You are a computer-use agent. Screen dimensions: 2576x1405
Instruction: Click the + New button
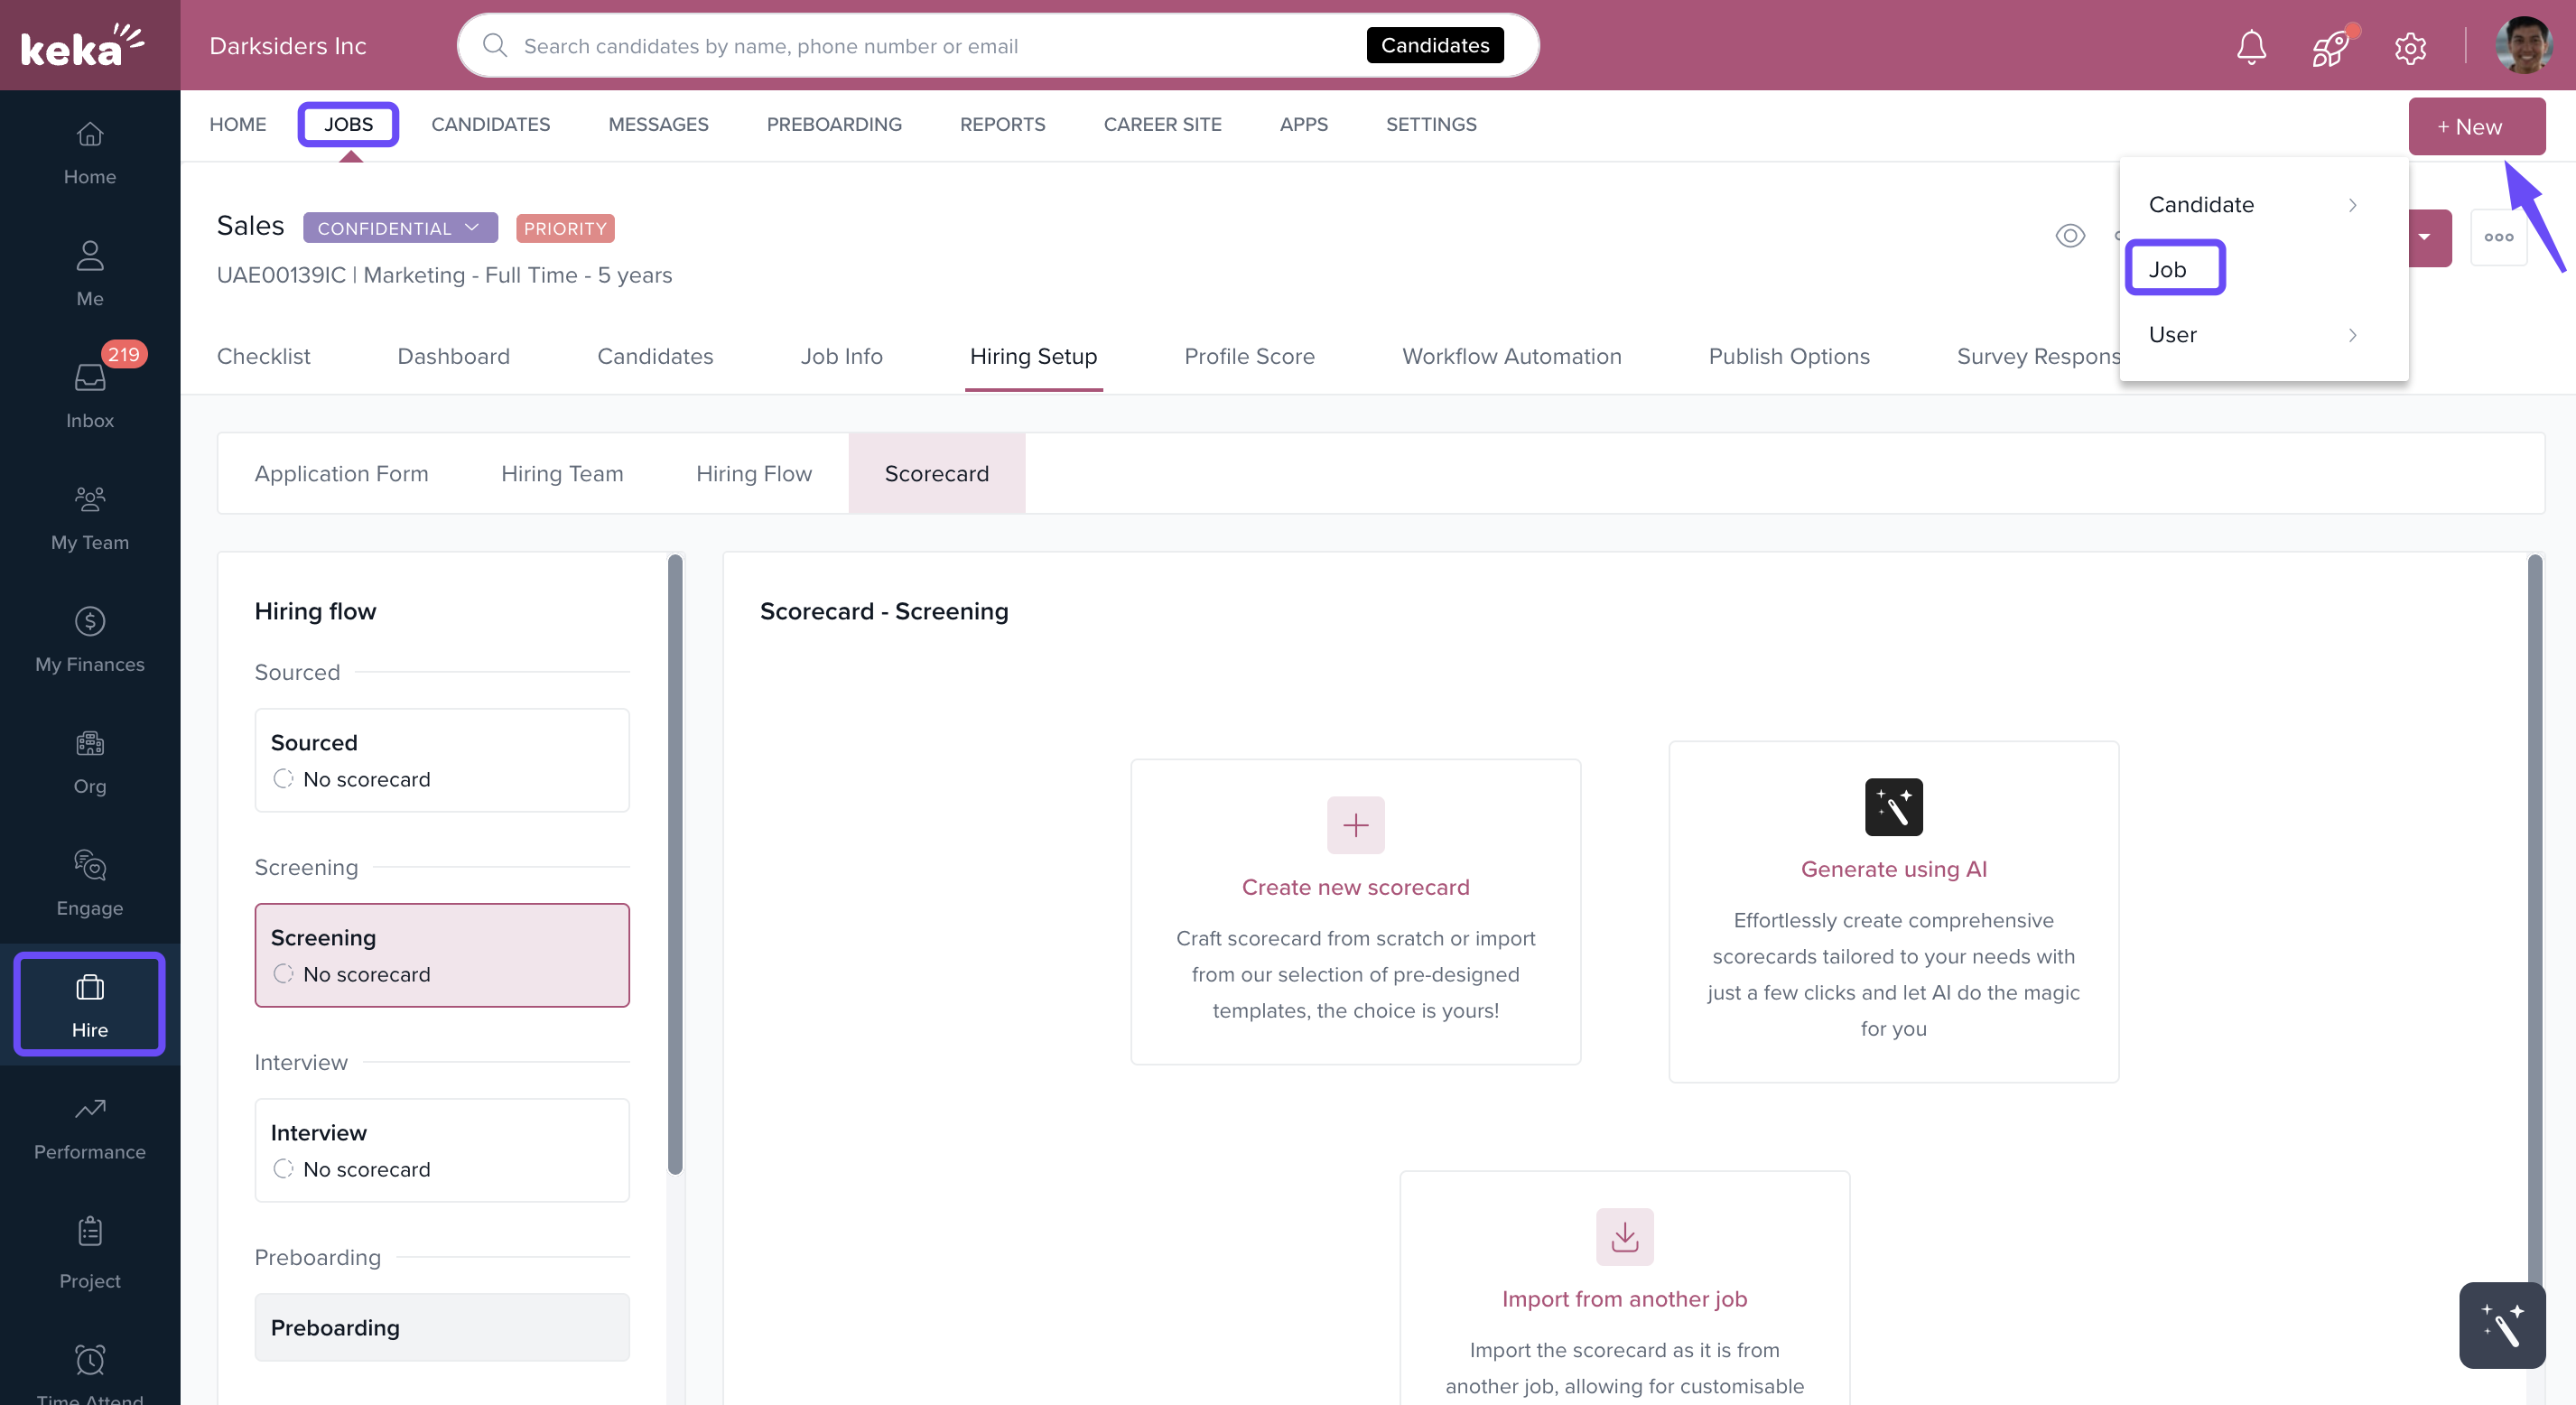(2475, 127)
